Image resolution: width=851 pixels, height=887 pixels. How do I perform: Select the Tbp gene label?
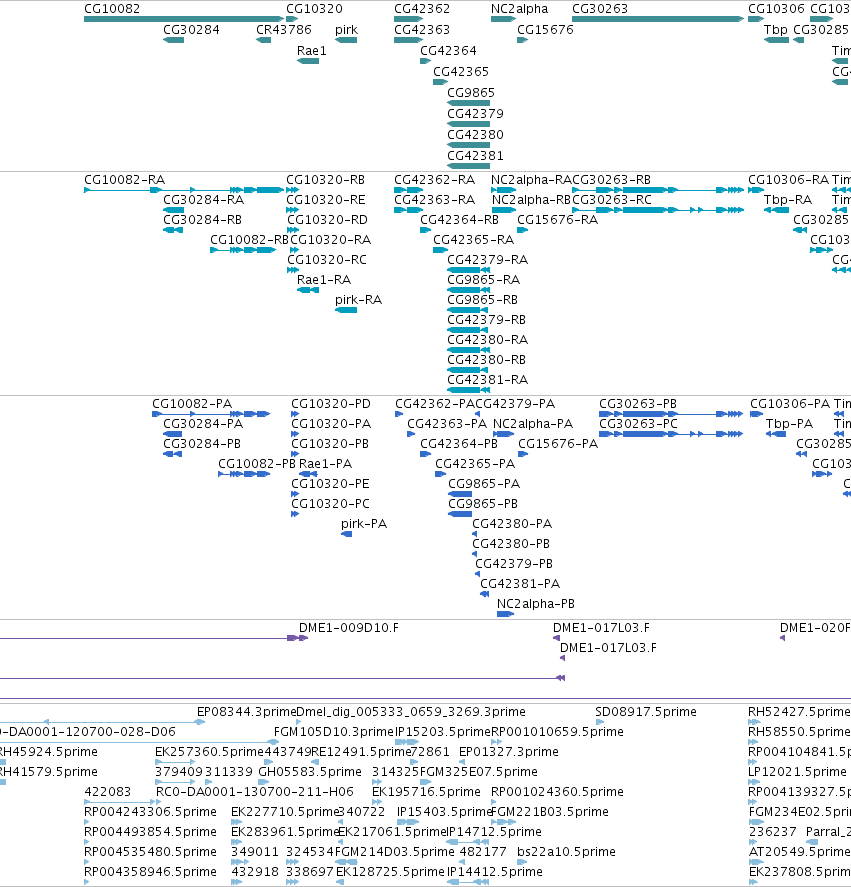(776, 30)
